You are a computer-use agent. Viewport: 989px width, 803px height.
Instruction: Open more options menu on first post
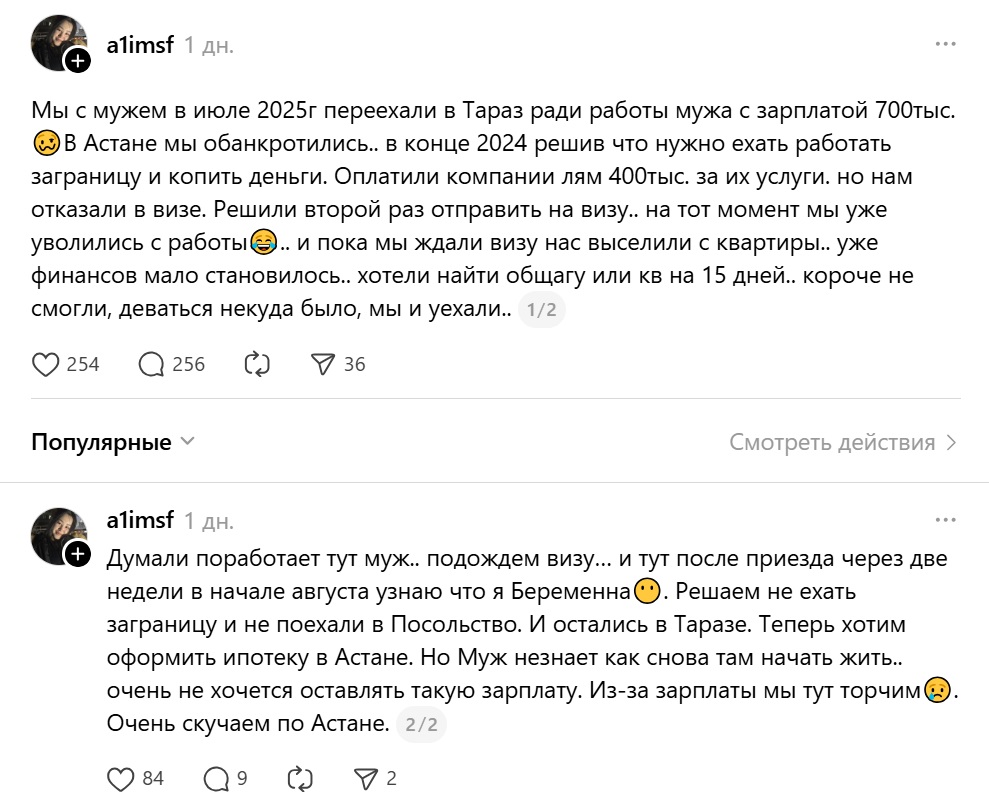click(945, 45)
